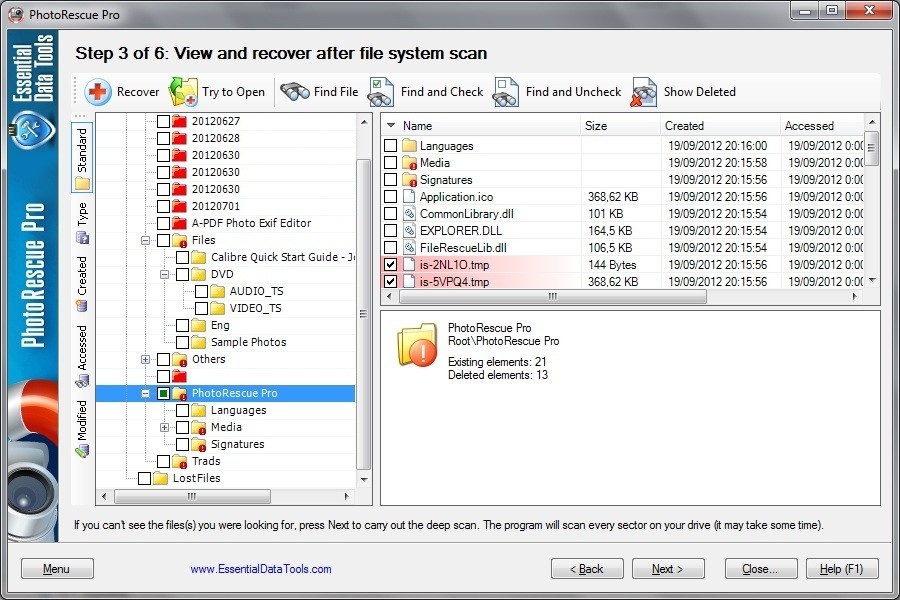The height and width of the screenshot is (600, 900).
Task: Uncheck the is-5VPQ4.tmp checkbox
Action: point(390,281)
